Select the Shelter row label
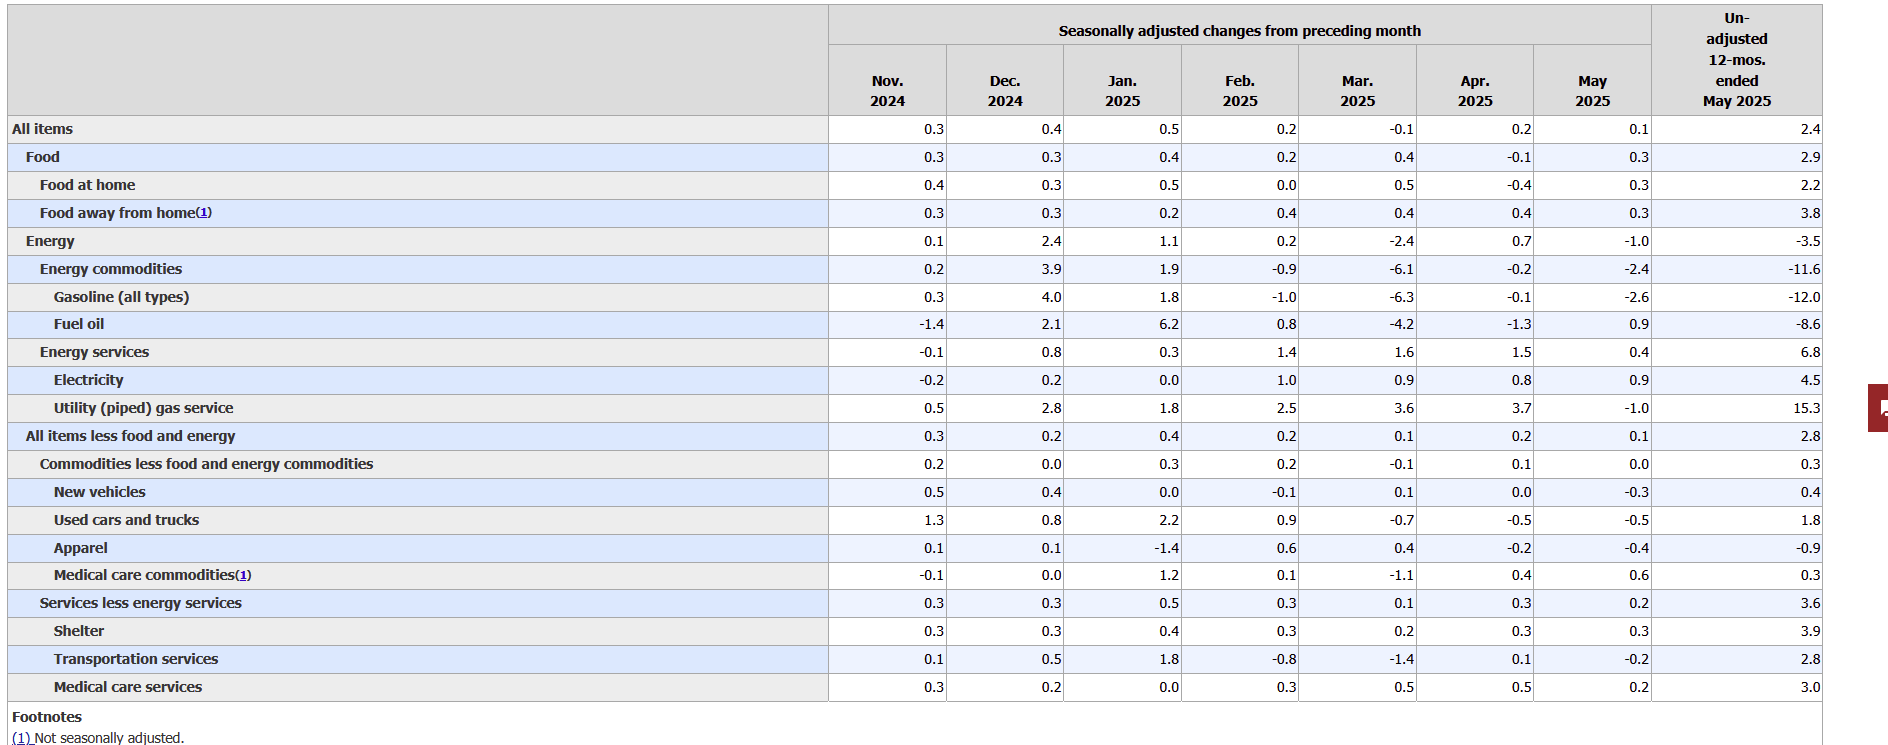The width and height of the screenshot is (1888, 745). (x=79, y=631)
